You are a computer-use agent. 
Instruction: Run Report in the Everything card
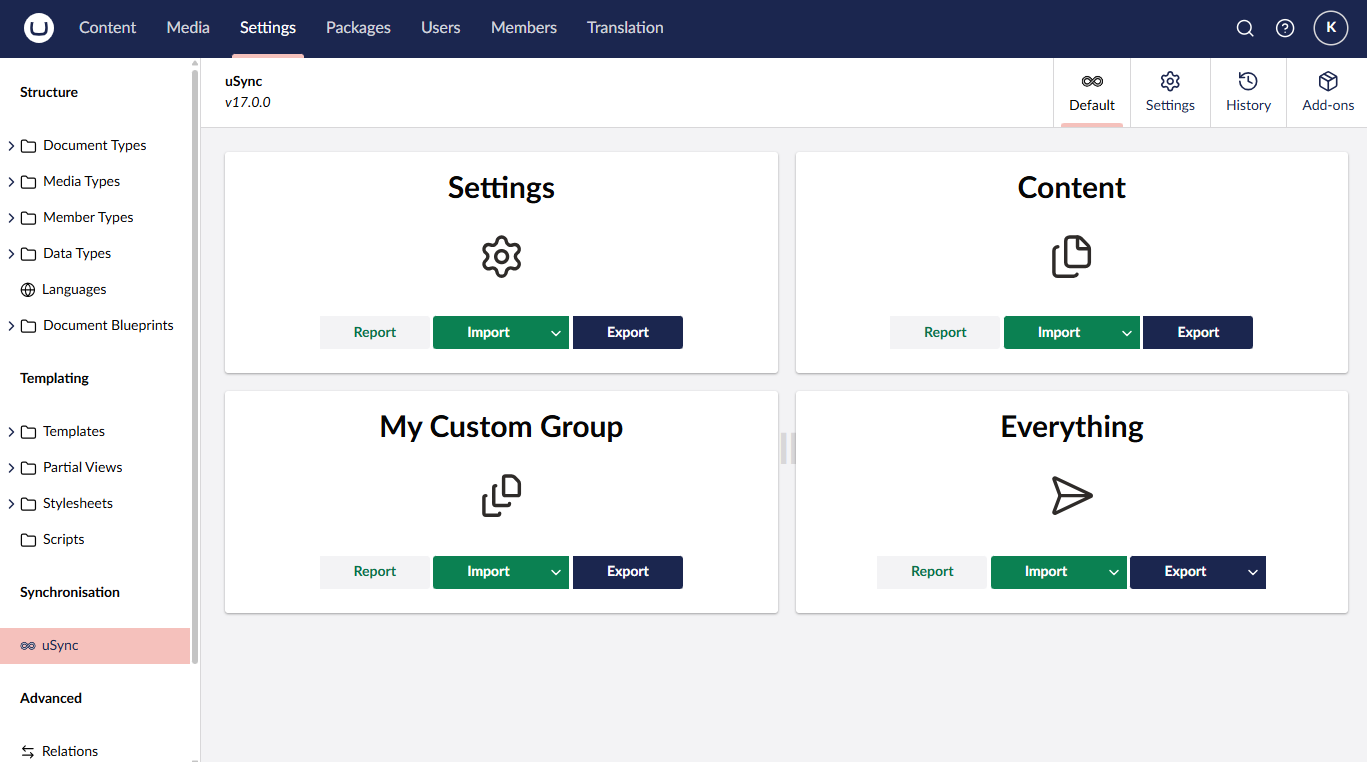coord(932,572)
